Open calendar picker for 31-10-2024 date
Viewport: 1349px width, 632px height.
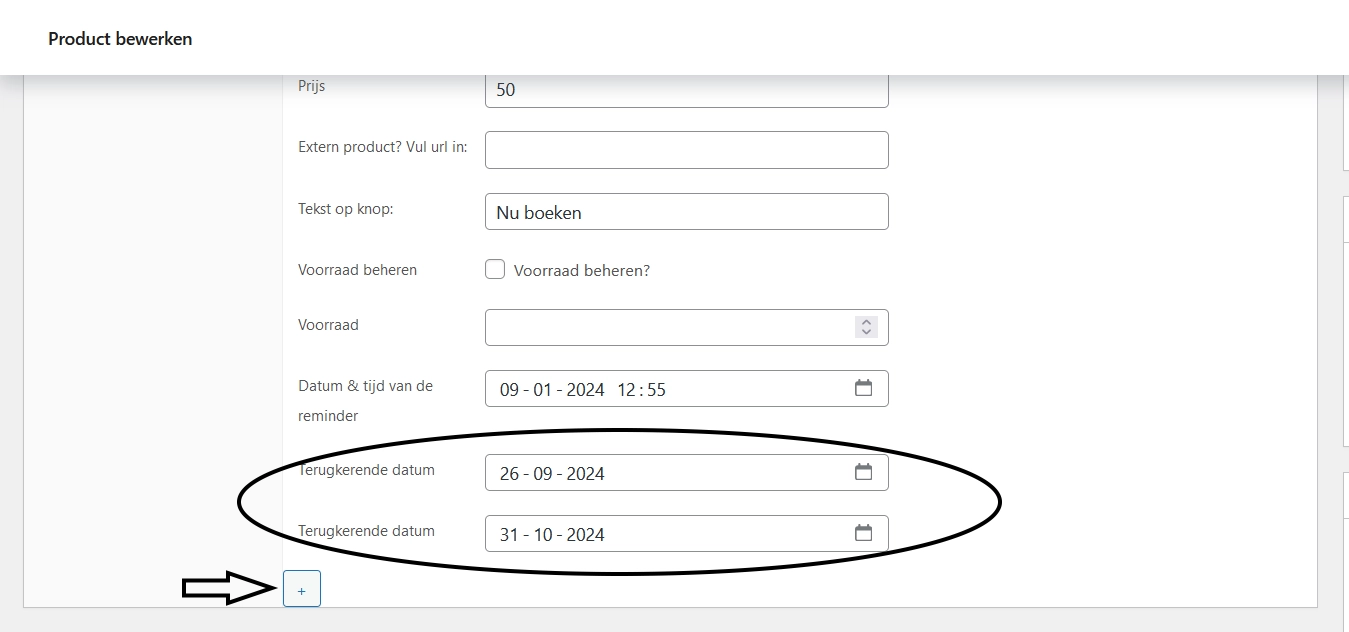(863, 533)
